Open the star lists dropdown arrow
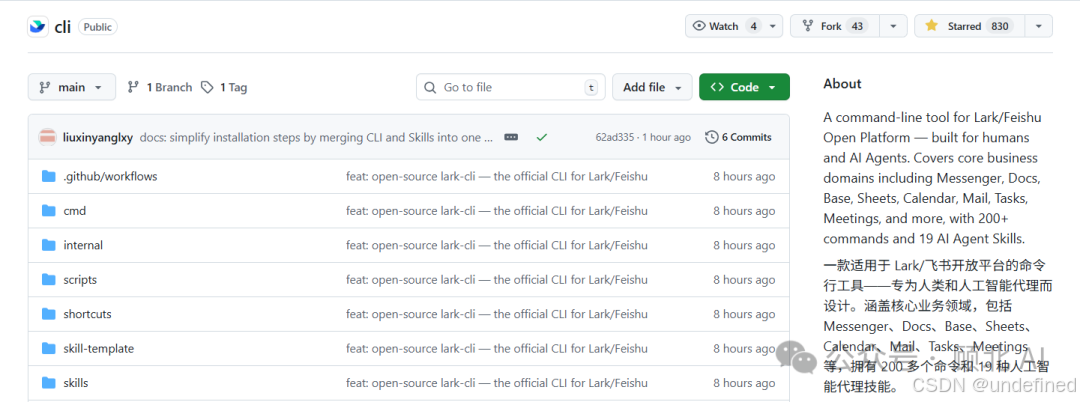The width and height of the screenshot is (1080, 402). [x=1038, y=26]
